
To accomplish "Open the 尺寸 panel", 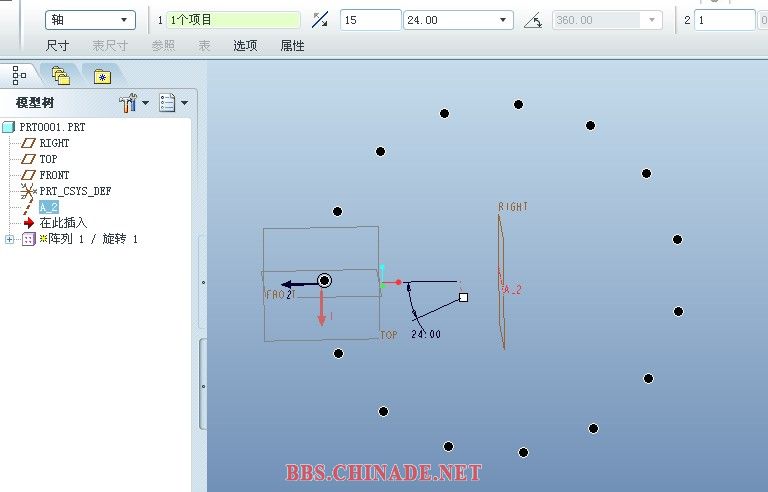I will 58,46.
